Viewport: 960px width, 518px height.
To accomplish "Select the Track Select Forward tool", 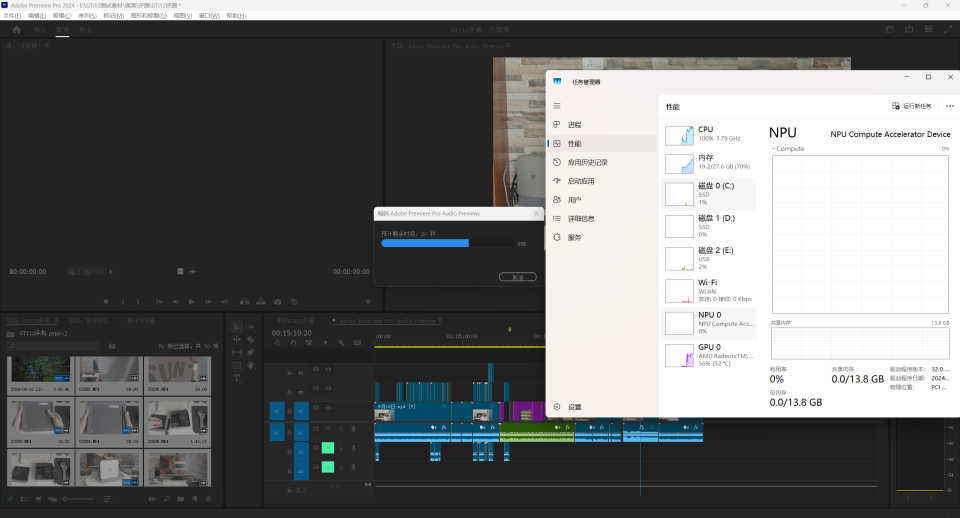I will (x=251, y=328).
